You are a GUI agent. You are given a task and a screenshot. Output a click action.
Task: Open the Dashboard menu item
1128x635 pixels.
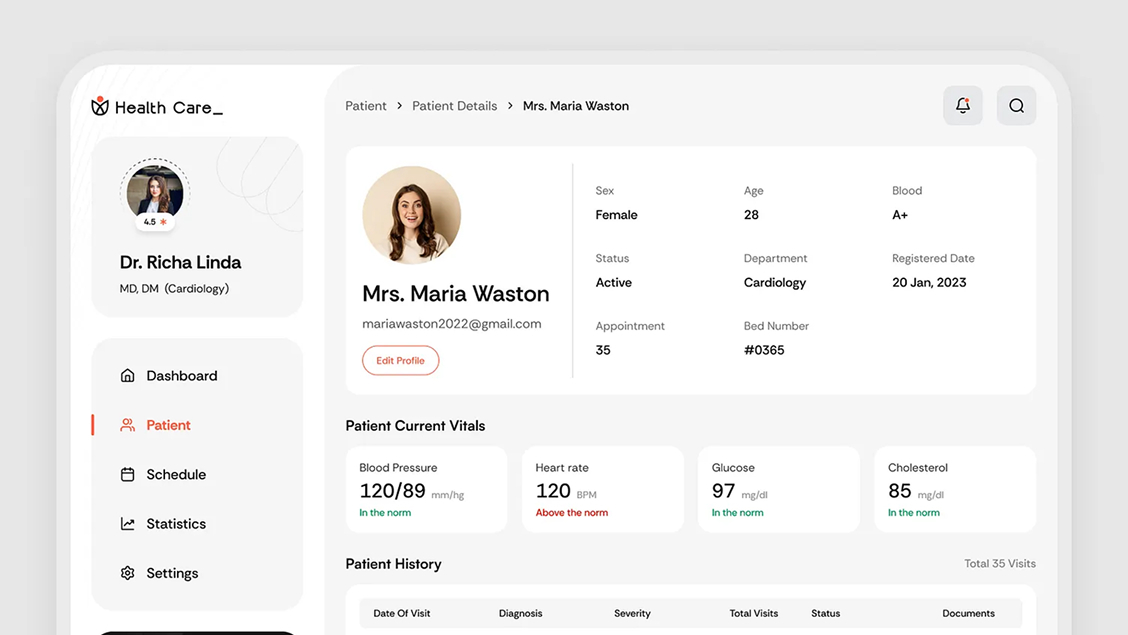click(181, 376)
